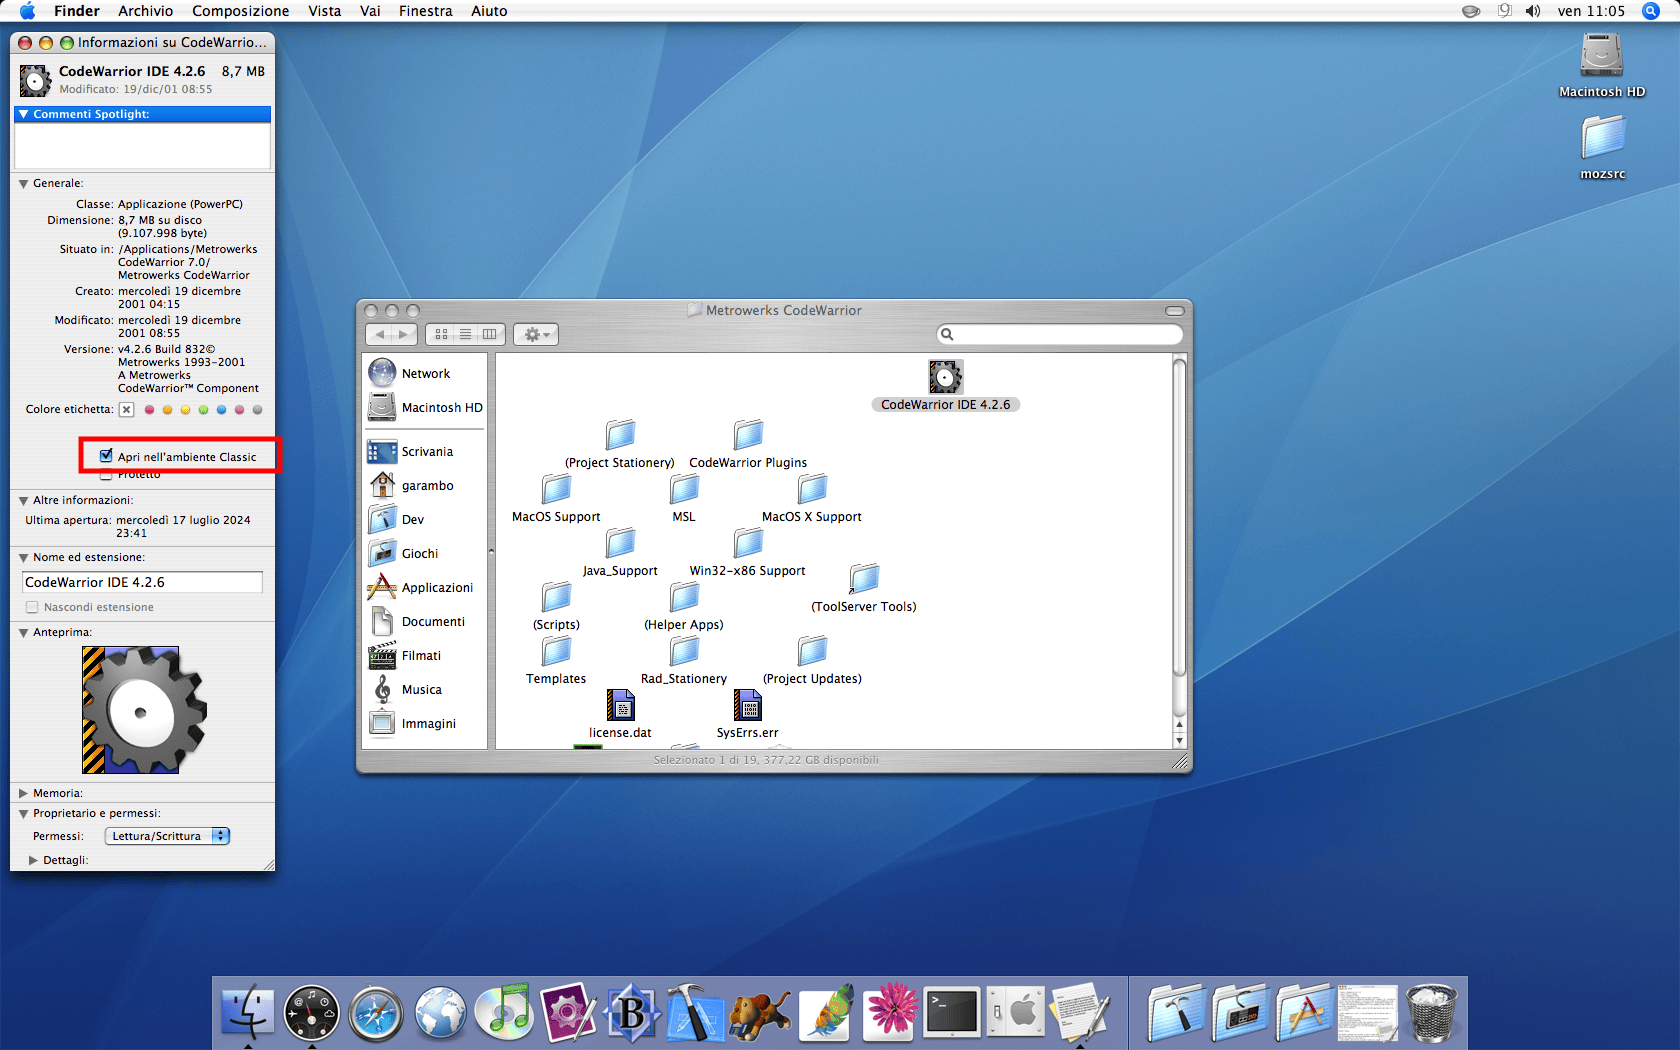The height and width of the screenshot is (1050, 1680).
Task: Select the SysErrs.err file icon
Action: tap(748, 705)
